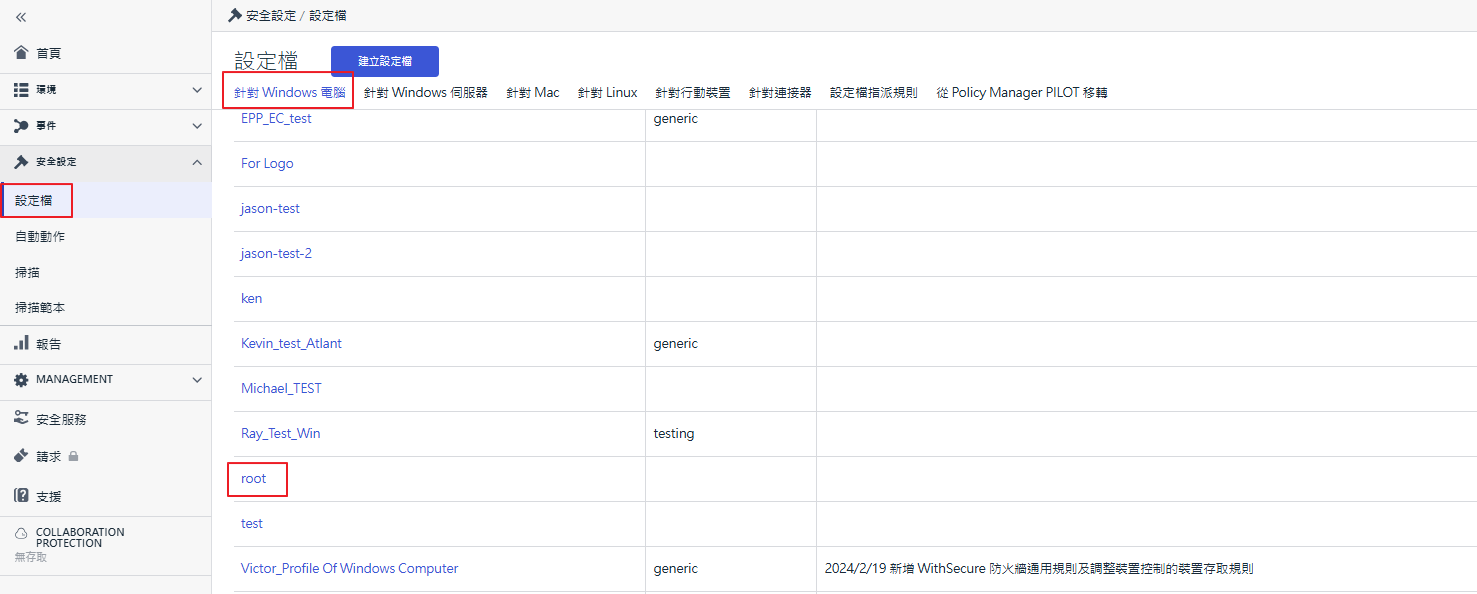Screen dimensions: 1477x594
Task: Open the EPP_EC_test profile
Action: (x=276, y=118)
